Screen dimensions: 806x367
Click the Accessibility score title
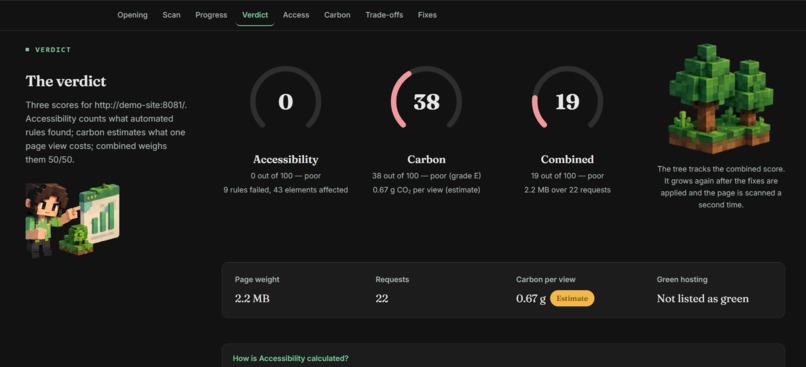(285, 159)
